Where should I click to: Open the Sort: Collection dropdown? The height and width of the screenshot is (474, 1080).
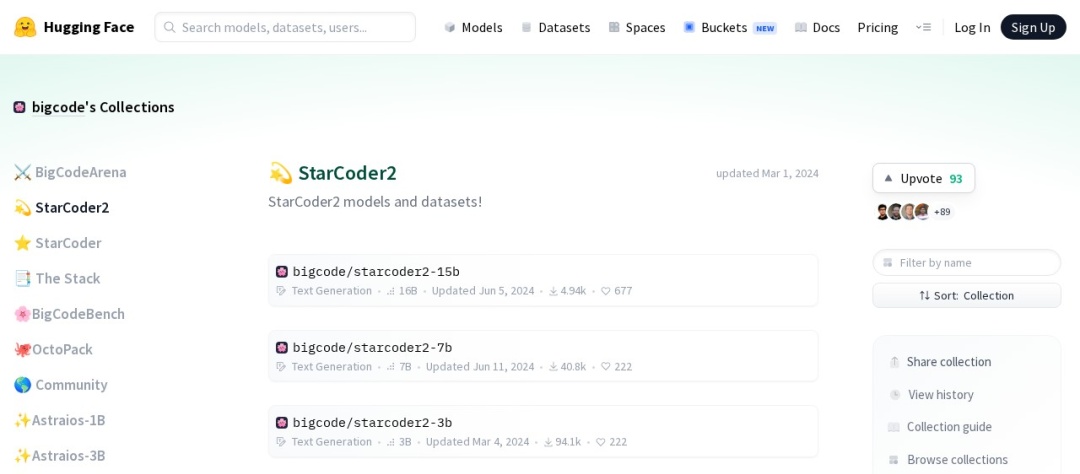coord(966,296)
